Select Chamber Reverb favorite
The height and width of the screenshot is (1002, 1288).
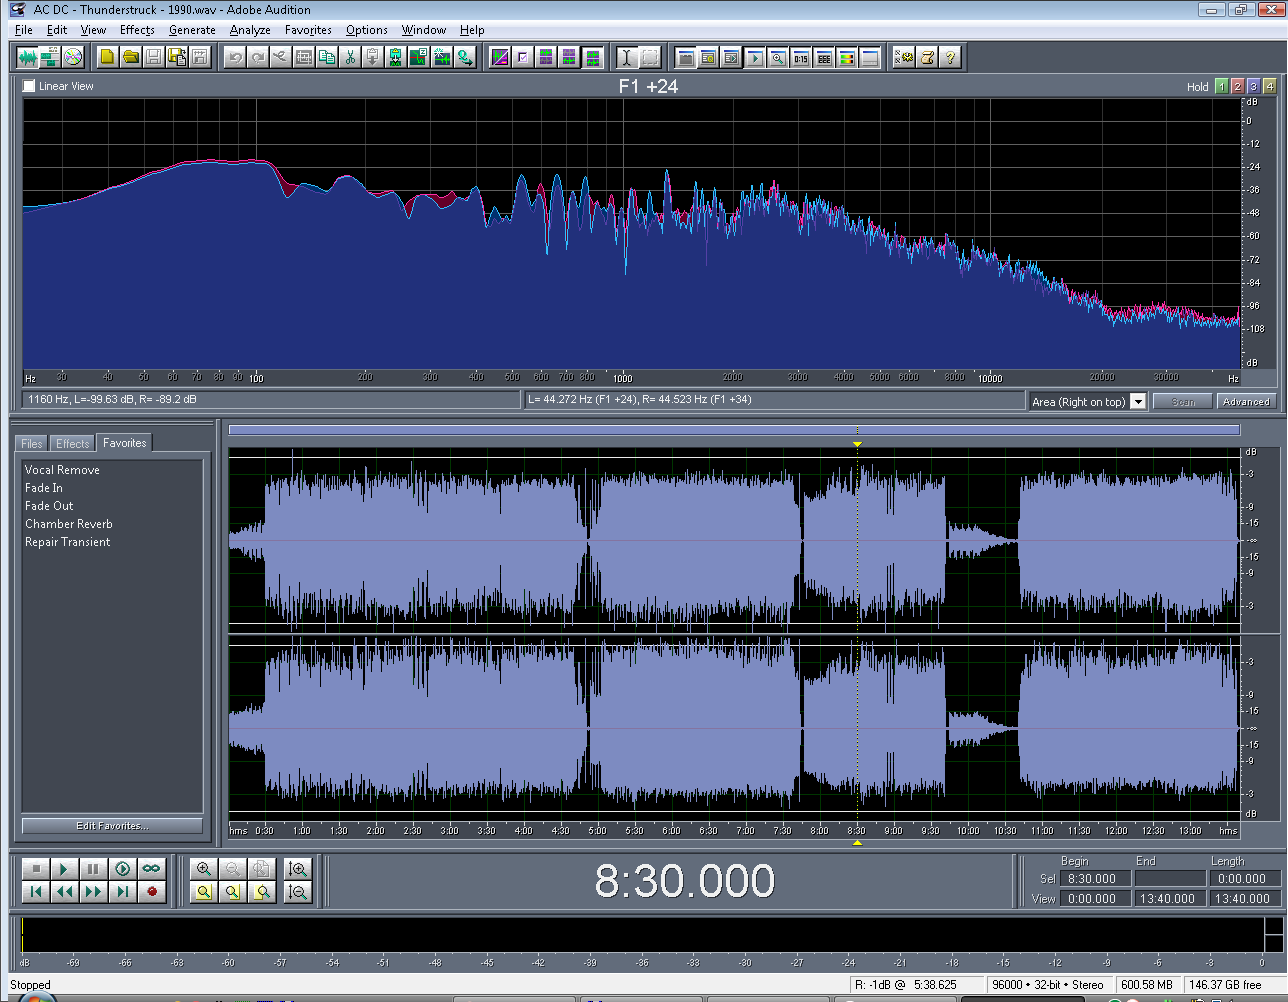point(69,524)
